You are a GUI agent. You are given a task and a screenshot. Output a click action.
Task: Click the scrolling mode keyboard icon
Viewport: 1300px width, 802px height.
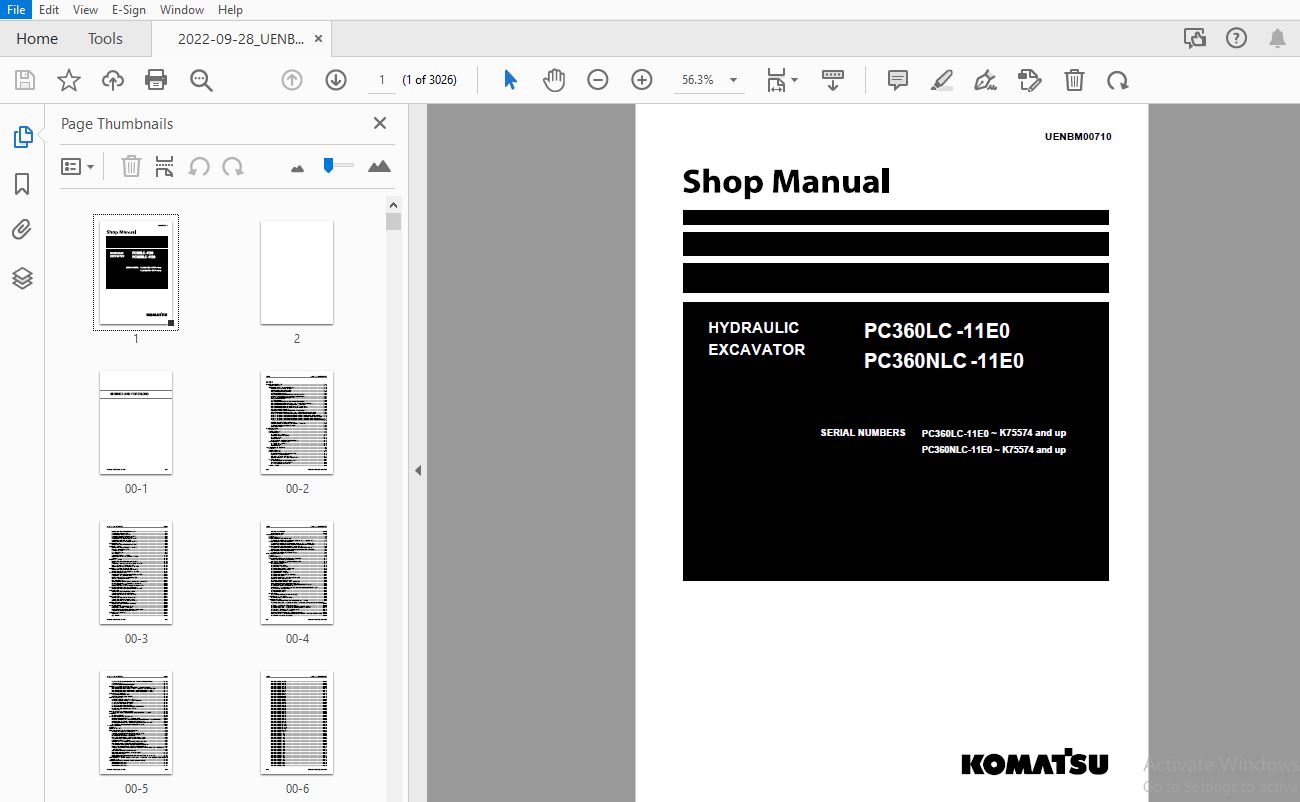tap(832, 80)
